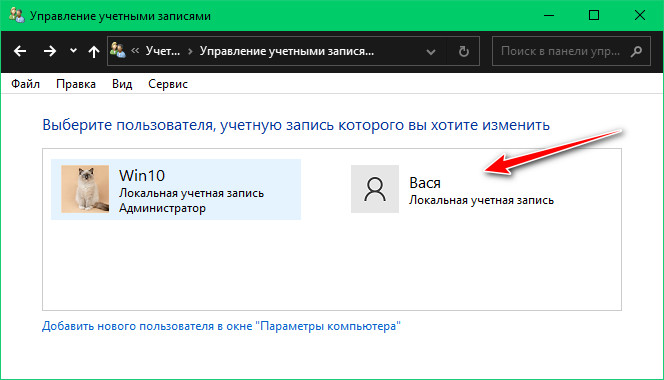Image resolution: width=664 pixels, height=380 pixels.
Task: Open the Вид menu
Action: (x=122, y=84)
